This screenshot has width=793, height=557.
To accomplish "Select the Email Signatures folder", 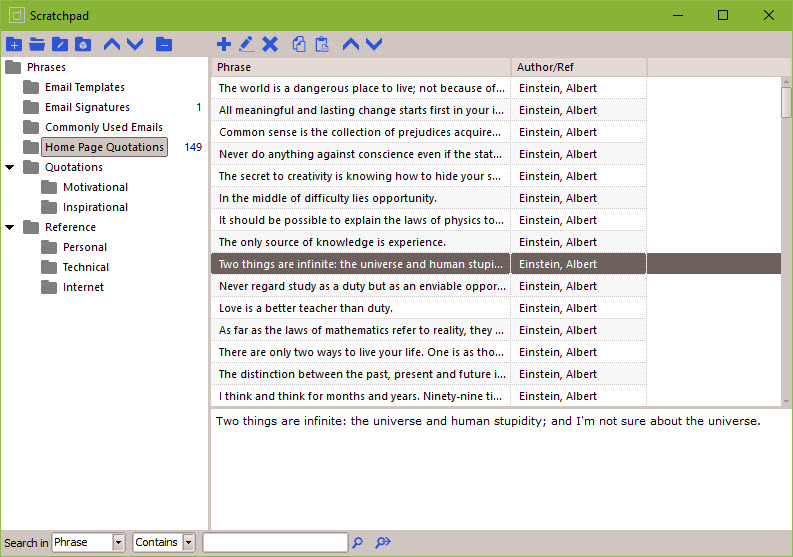I will tap(87, 107).
